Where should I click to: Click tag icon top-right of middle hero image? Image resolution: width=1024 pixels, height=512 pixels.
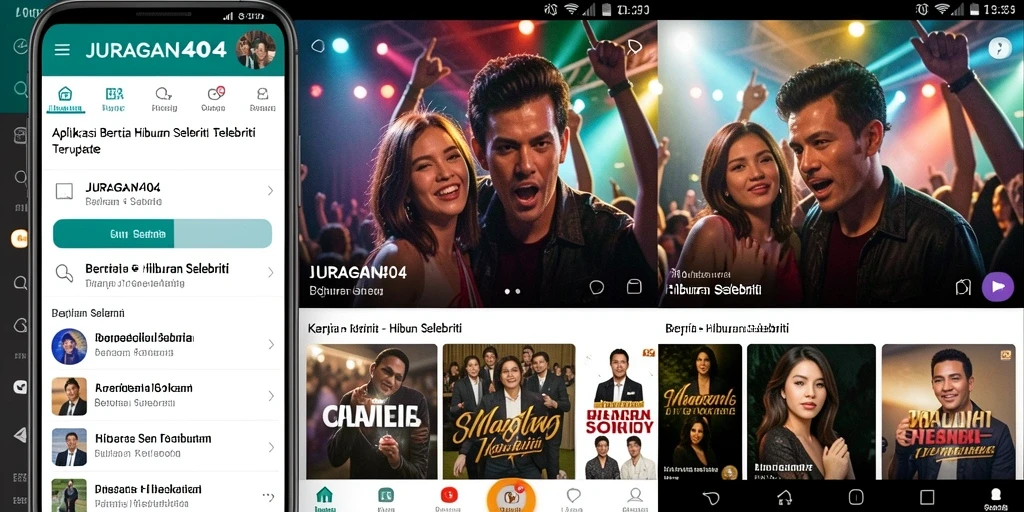click(634, 46)
